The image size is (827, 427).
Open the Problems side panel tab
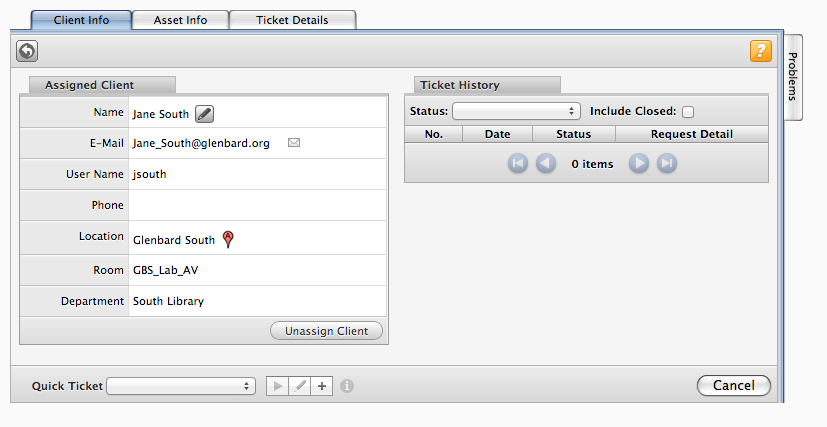(792, 78)
